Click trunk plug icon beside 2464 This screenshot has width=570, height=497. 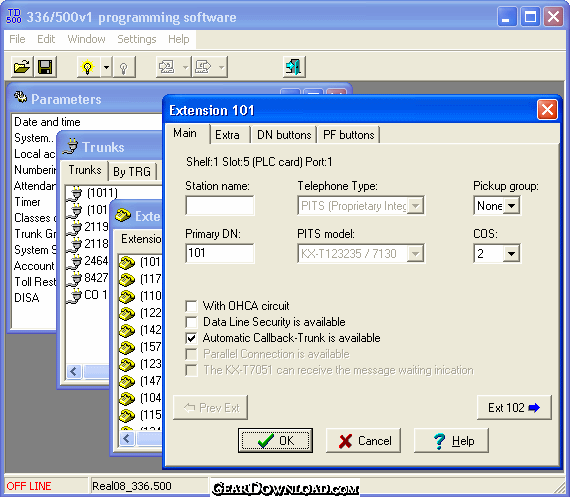click(x=76, y=261)
